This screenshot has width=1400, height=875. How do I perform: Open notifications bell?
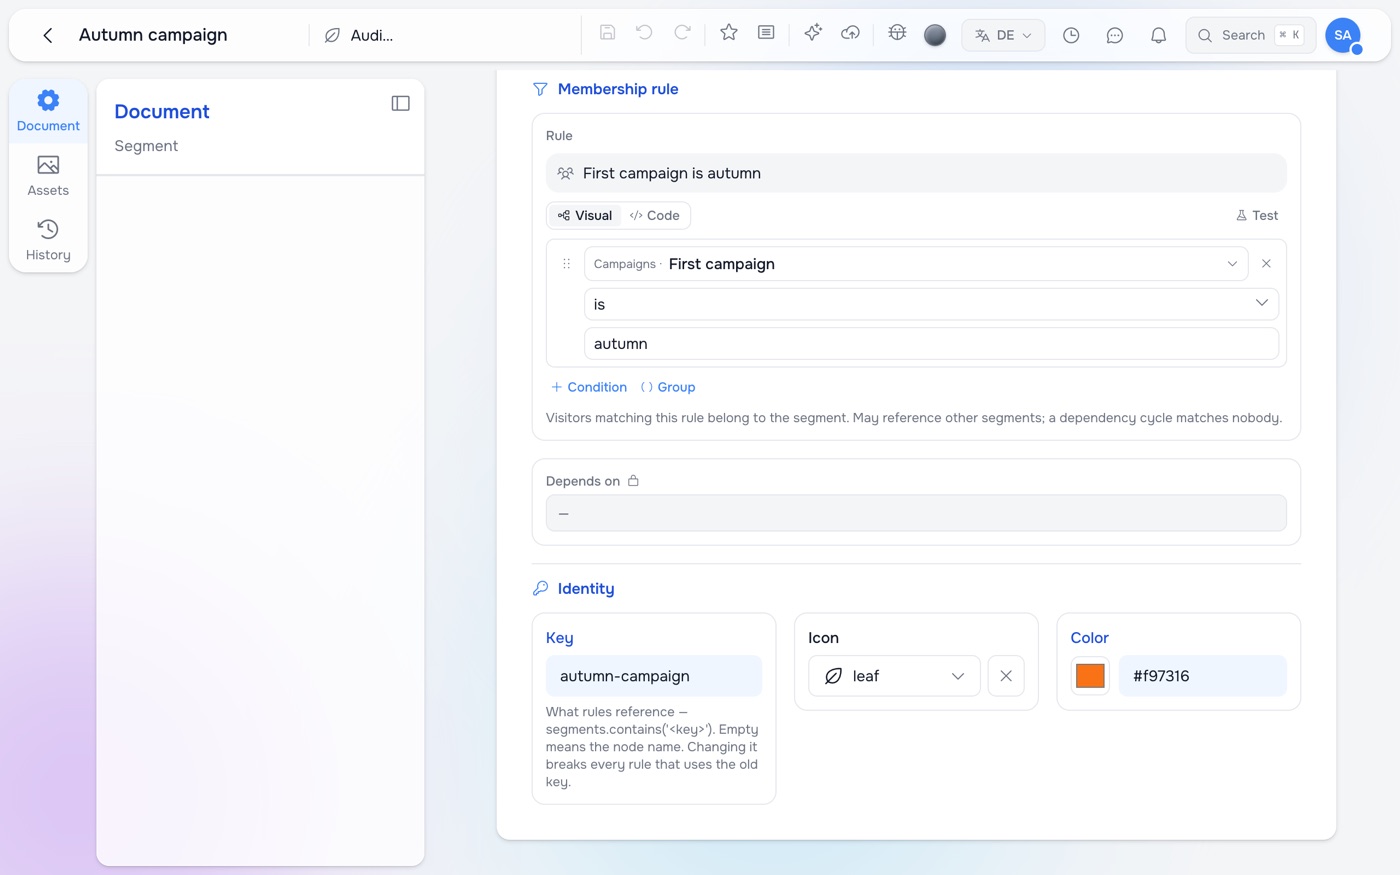click(x=1158, y=35)
